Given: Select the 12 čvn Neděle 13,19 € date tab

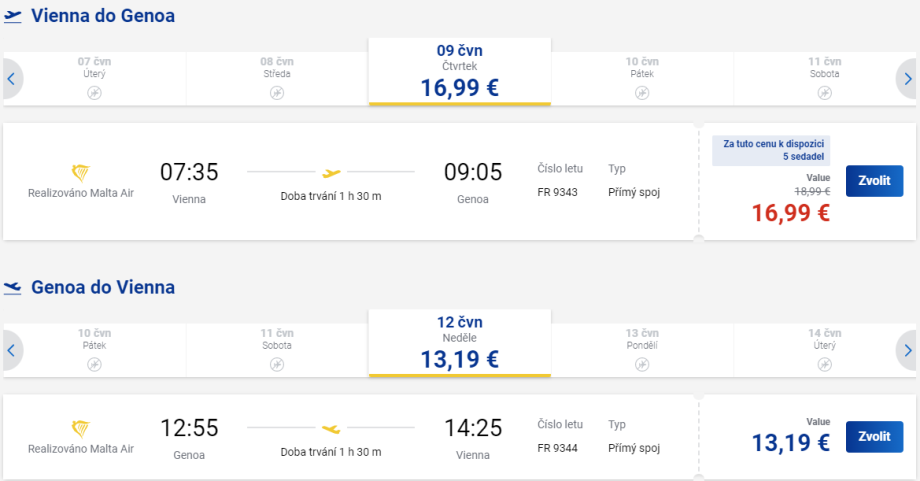Looking at the screenshot, I should tap(460, 343).
